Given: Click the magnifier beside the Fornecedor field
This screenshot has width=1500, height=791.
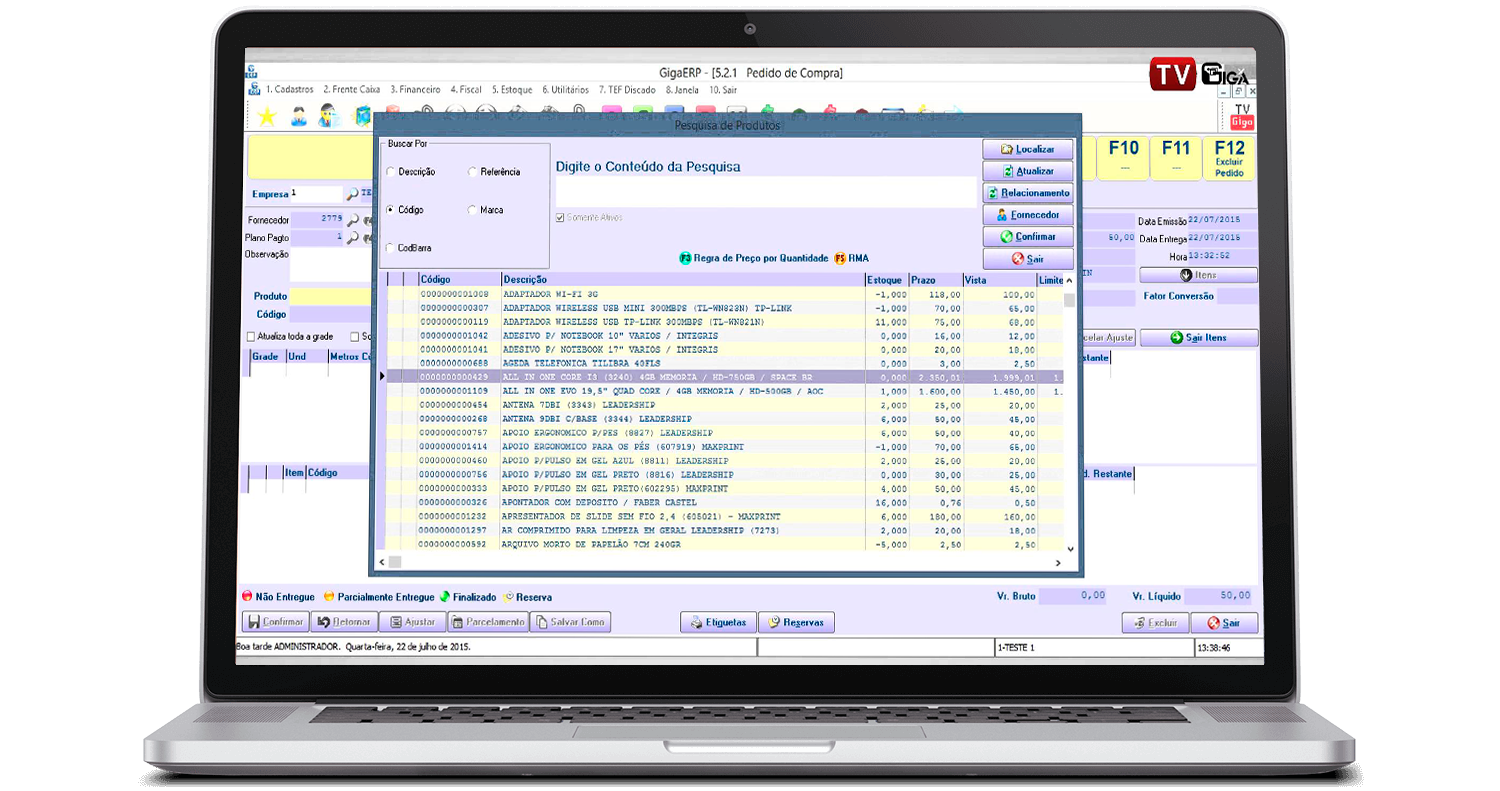Looking at the screenshot, I should (x=353, y=219).
